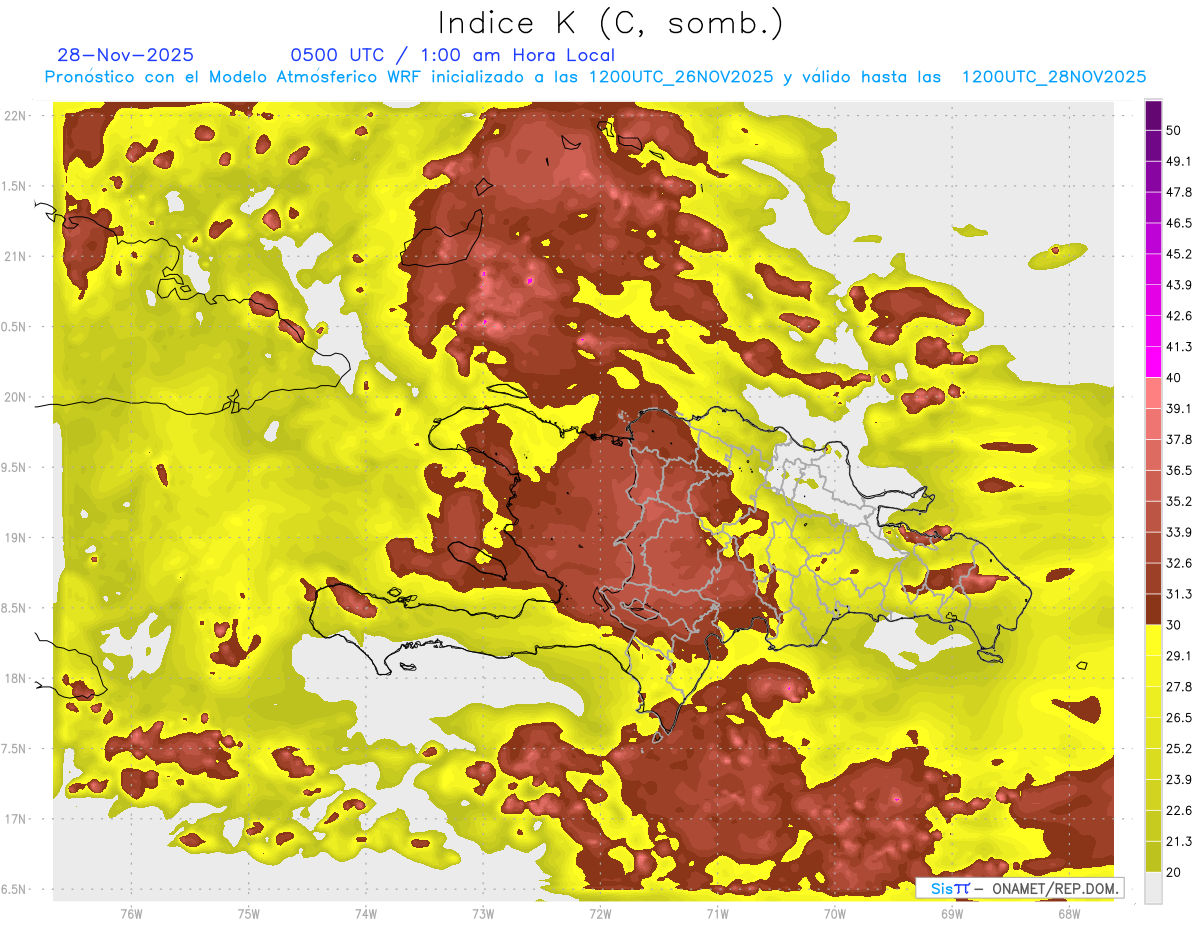Click the '68W' longitude label
Image resolution: width=1200 pixels, height=927 pixels.
pos(1069,912)
